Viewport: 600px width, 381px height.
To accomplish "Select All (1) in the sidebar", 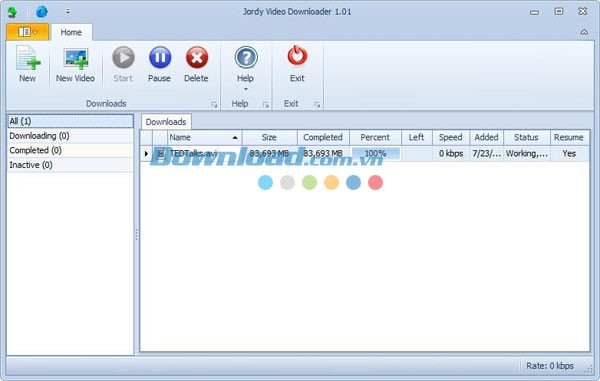I will point(70,121).
